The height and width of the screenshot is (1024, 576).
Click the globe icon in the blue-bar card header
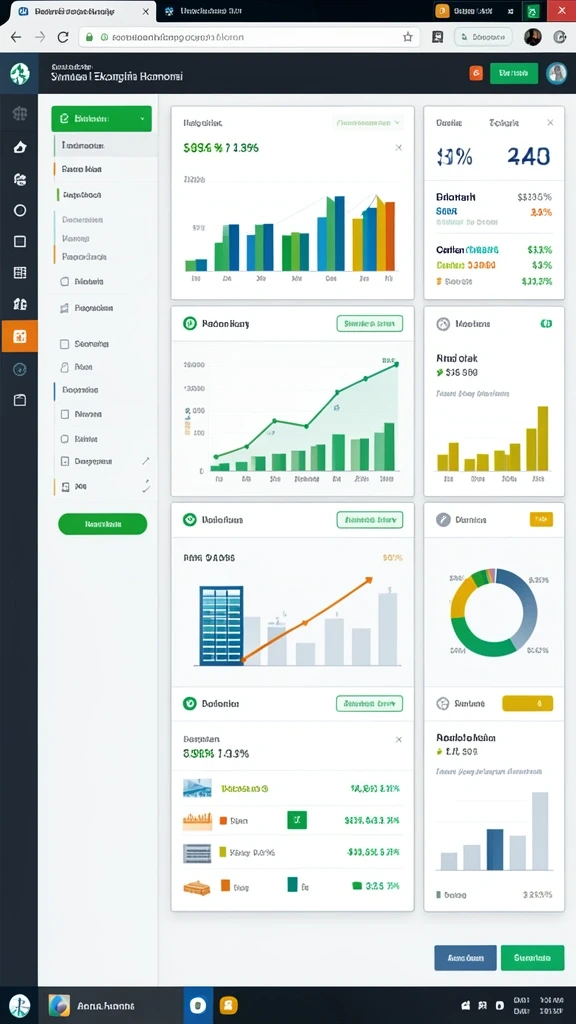click(443, 703)
